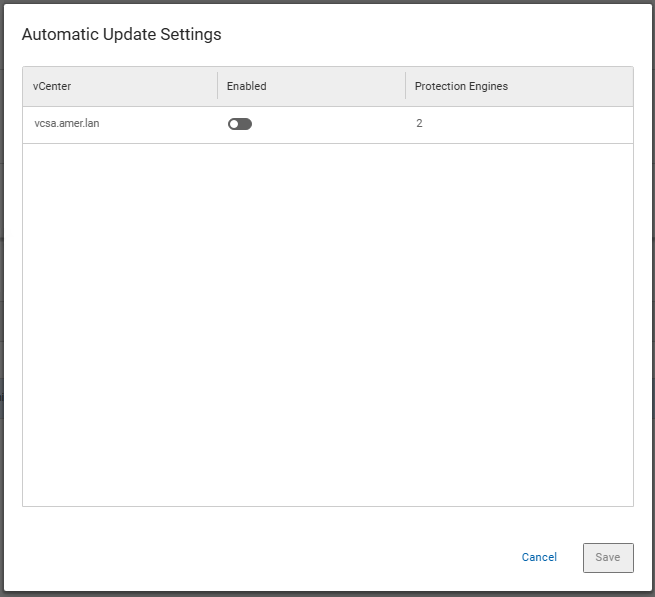The height and width of the screenshot is (597, 655).
Task: Toggle the Enabled switch for vcsa.amer.lan
Action: (240, 124)
